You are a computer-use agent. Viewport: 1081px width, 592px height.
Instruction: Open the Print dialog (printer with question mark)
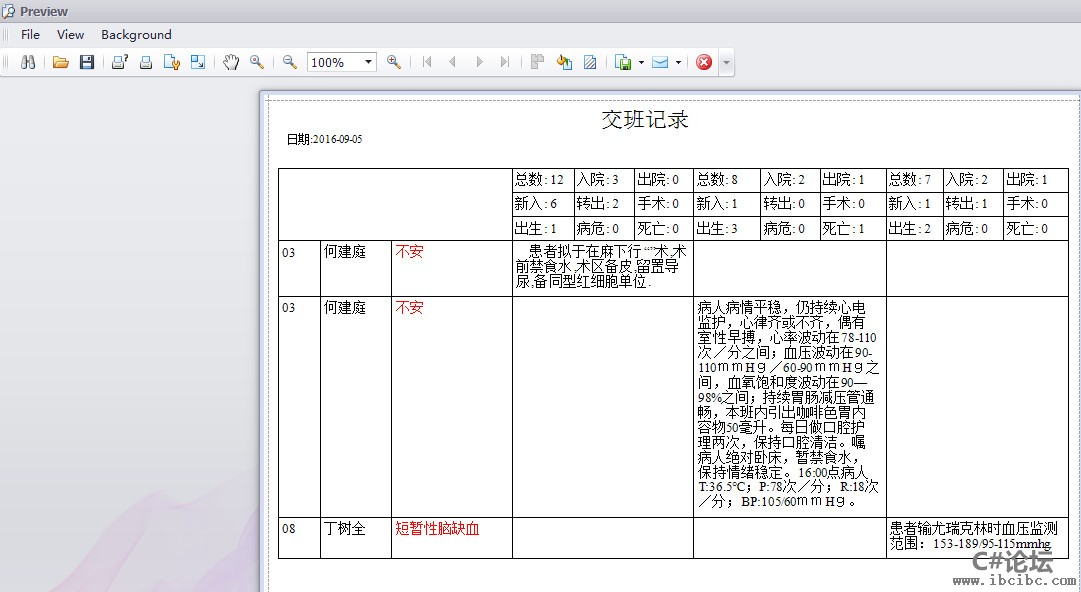tap(120, 62)
